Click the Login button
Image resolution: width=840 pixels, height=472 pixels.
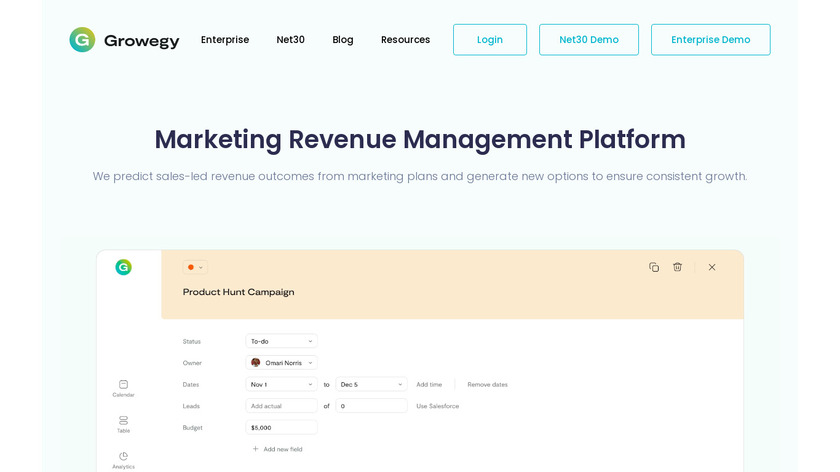tap(490, 40)
